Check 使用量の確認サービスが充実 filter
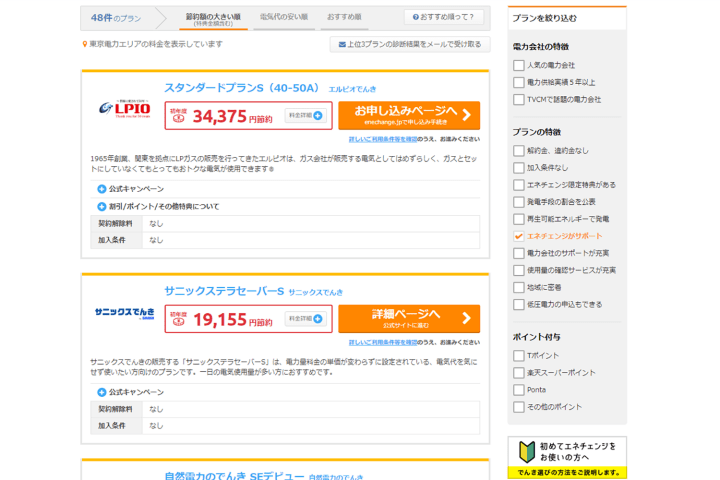This screenshot has width=720, height=480. click(x=518, y=270)
